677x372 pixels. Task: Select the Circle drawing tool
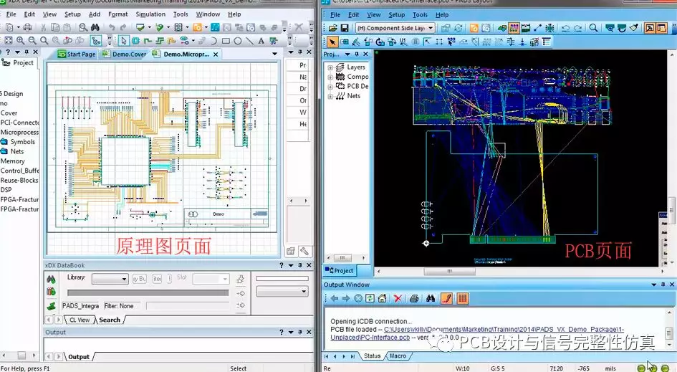[x=238, y=41]
